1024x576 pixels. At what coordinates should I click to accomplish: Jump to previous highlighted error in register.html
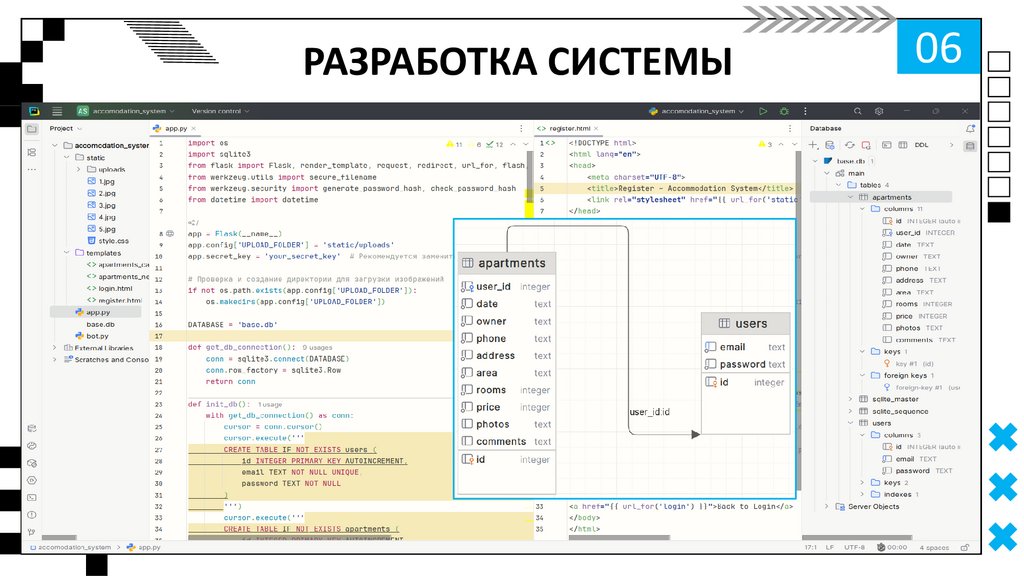click(x=781, y=144)
